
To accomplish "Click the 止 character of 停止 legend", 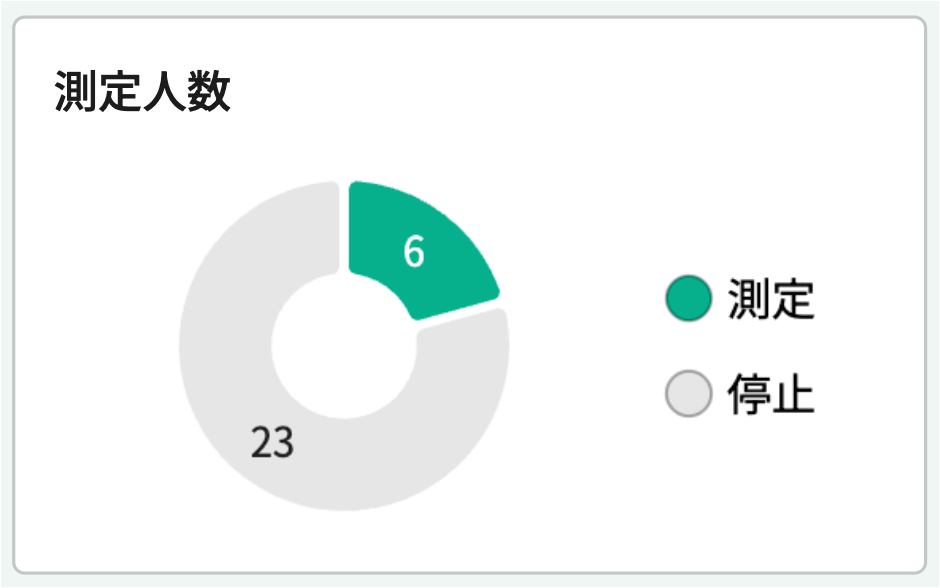I will tap(793, 394).
